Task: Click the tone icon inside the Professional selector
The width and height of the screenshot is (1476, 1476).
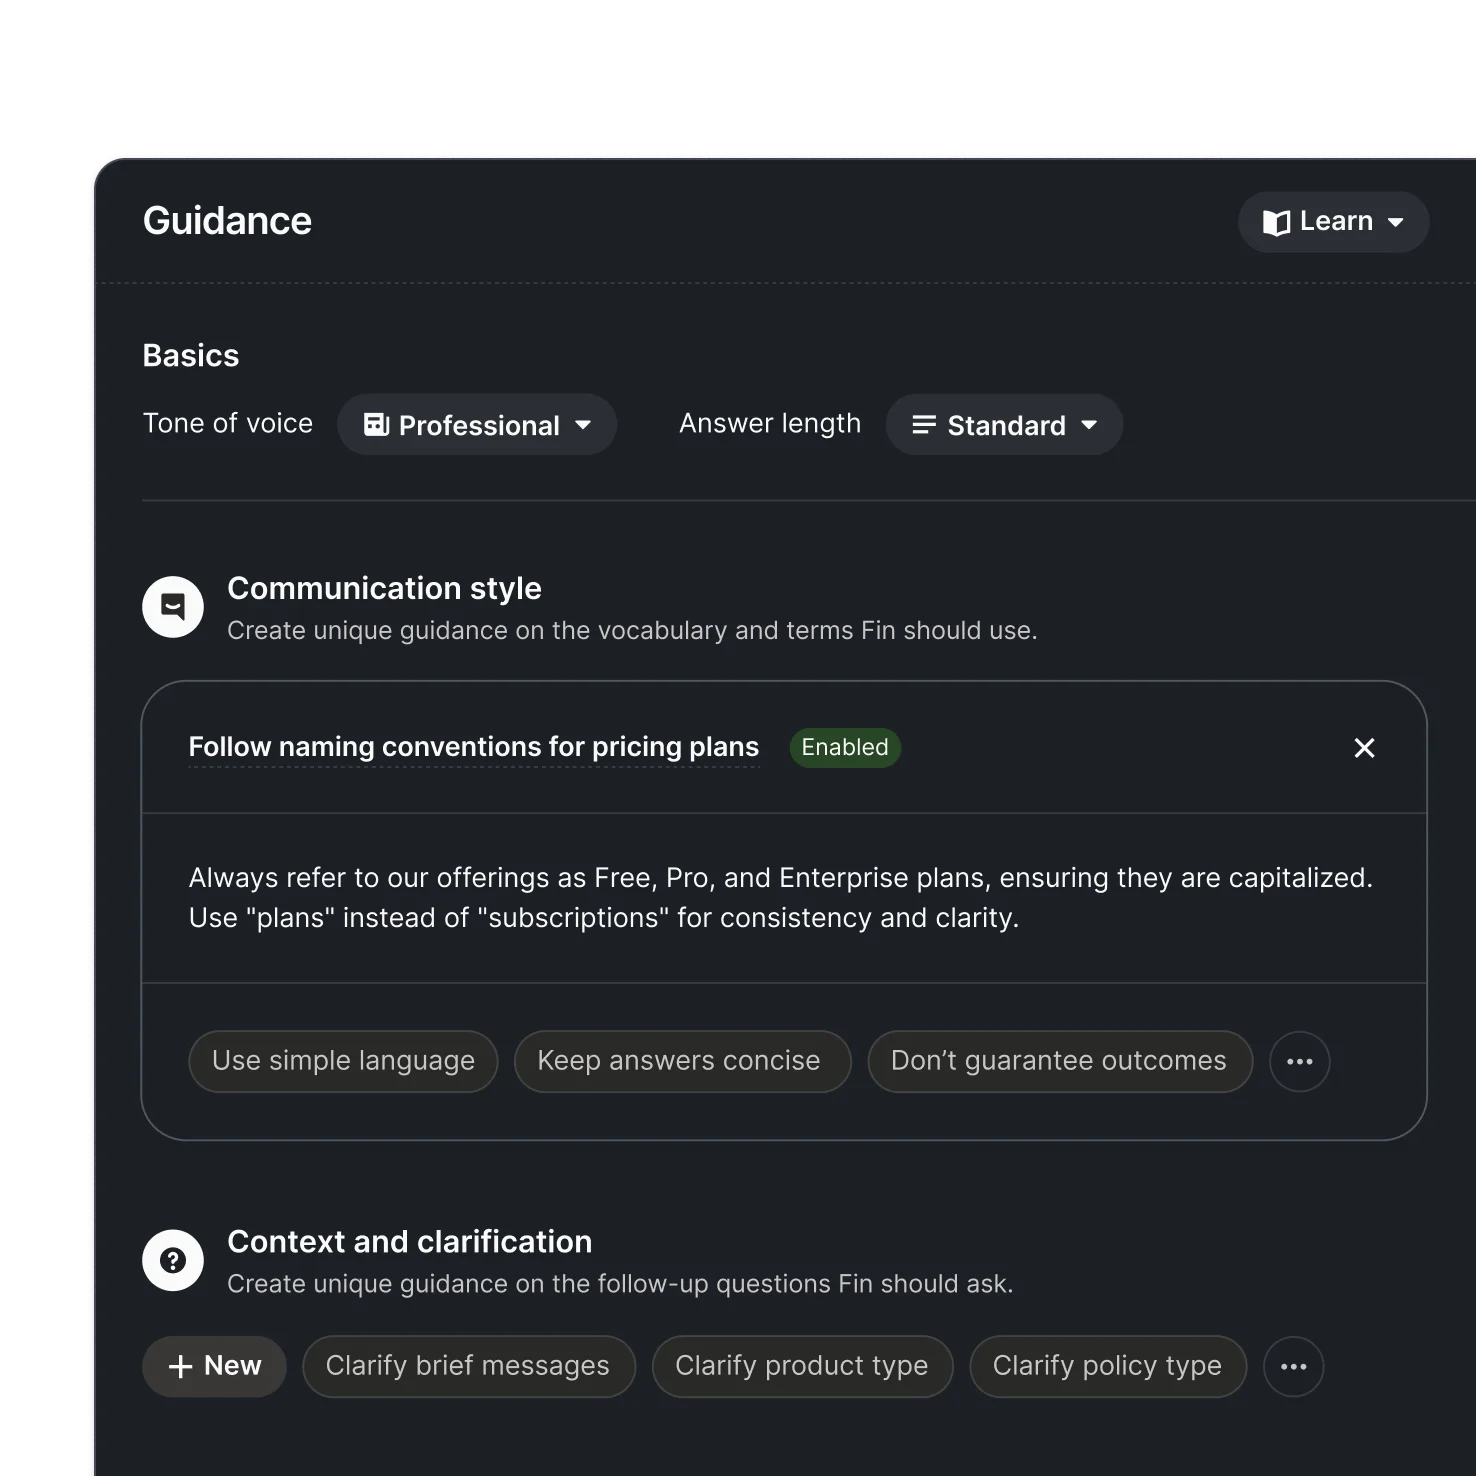Action: point(374,424)
